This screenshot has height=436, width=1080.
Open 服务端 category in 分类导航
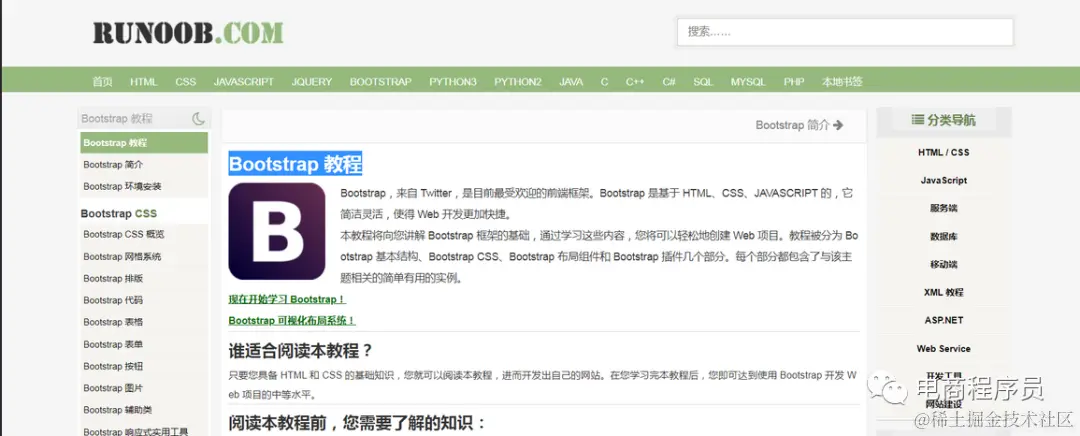click(x=944, y=208)
